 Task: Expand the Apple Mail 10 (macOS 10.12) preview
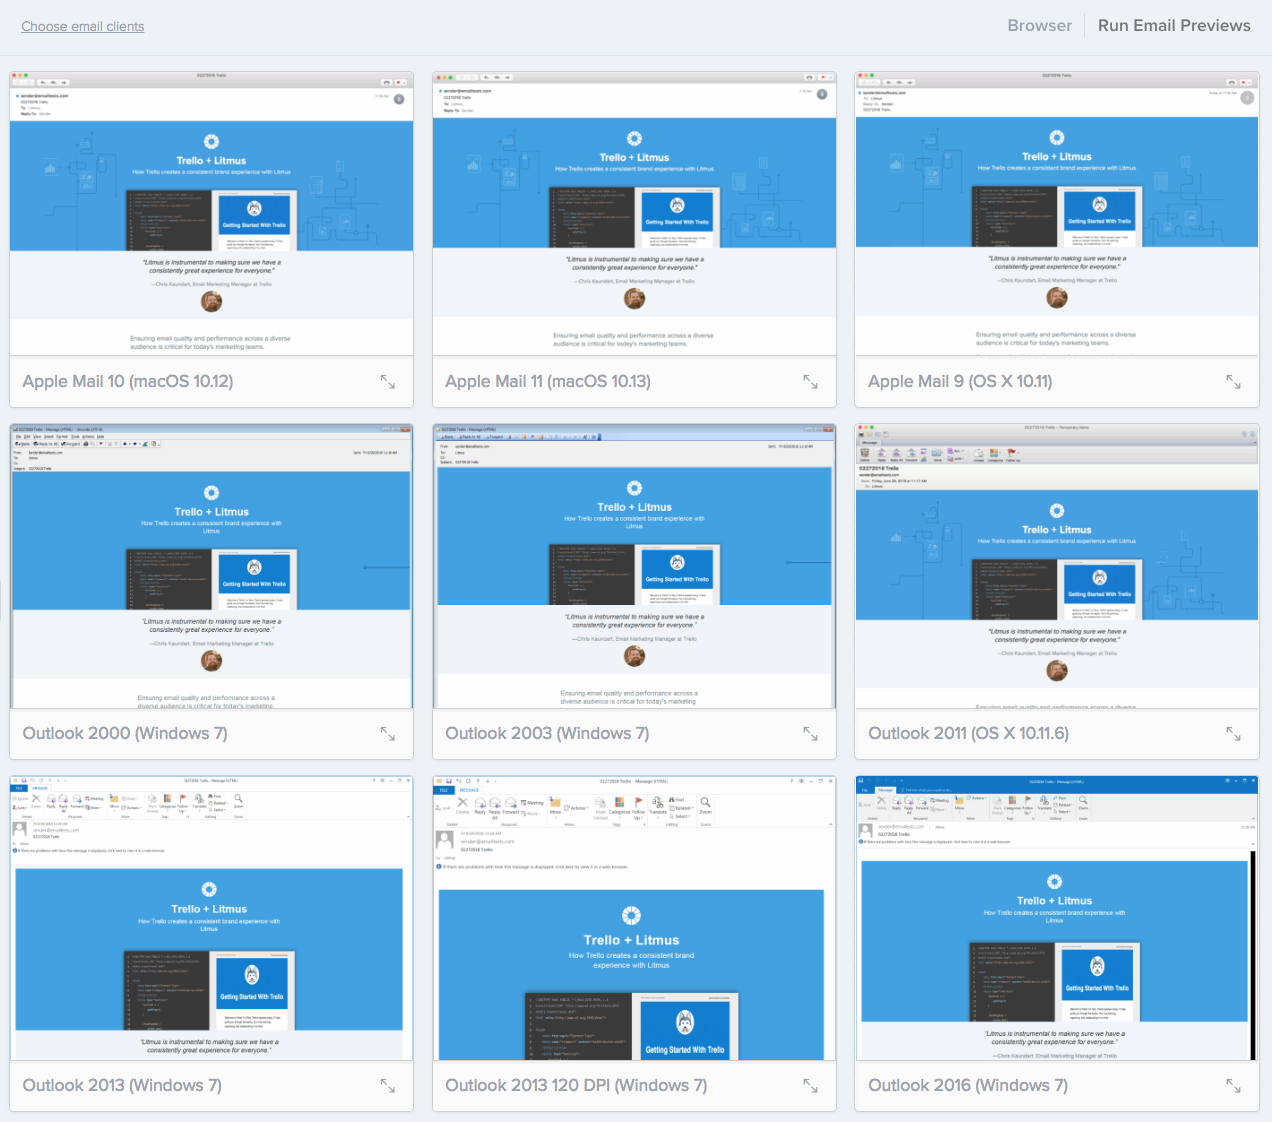[388, 382]
